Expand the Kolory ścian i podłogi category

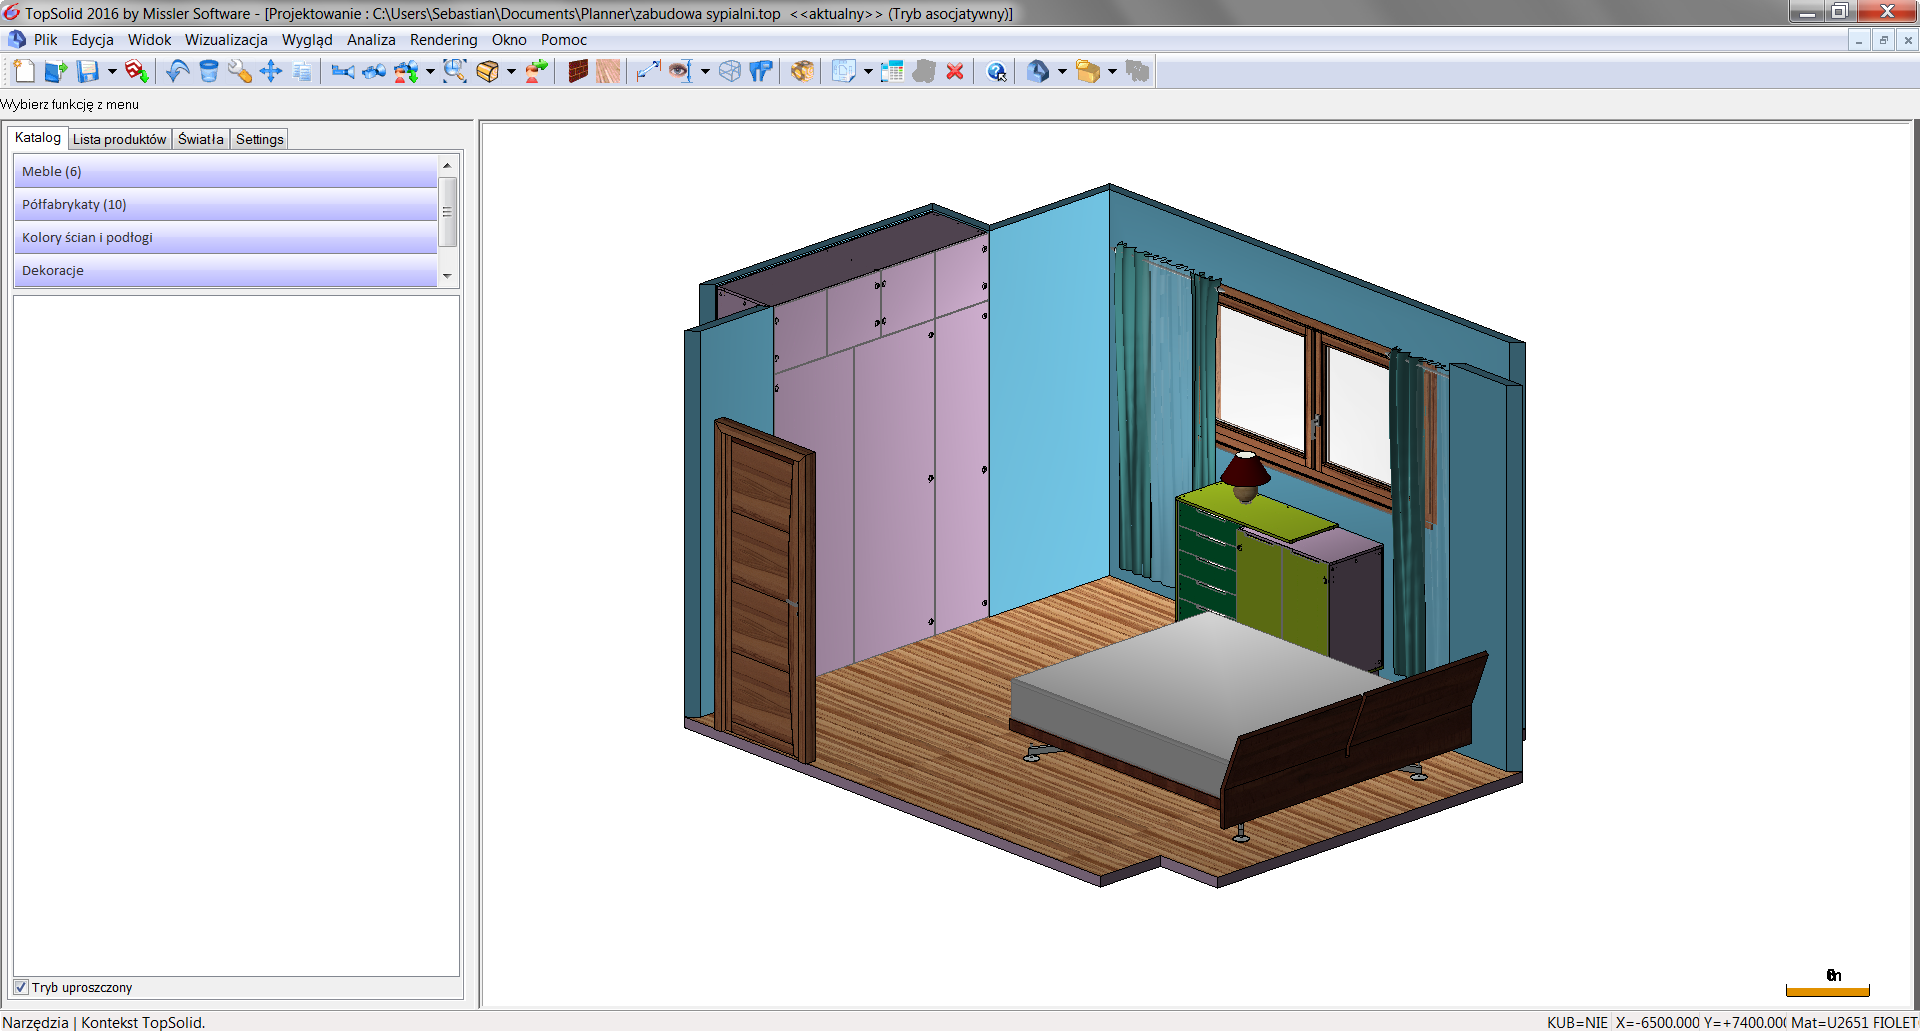[x=226, y=237]
